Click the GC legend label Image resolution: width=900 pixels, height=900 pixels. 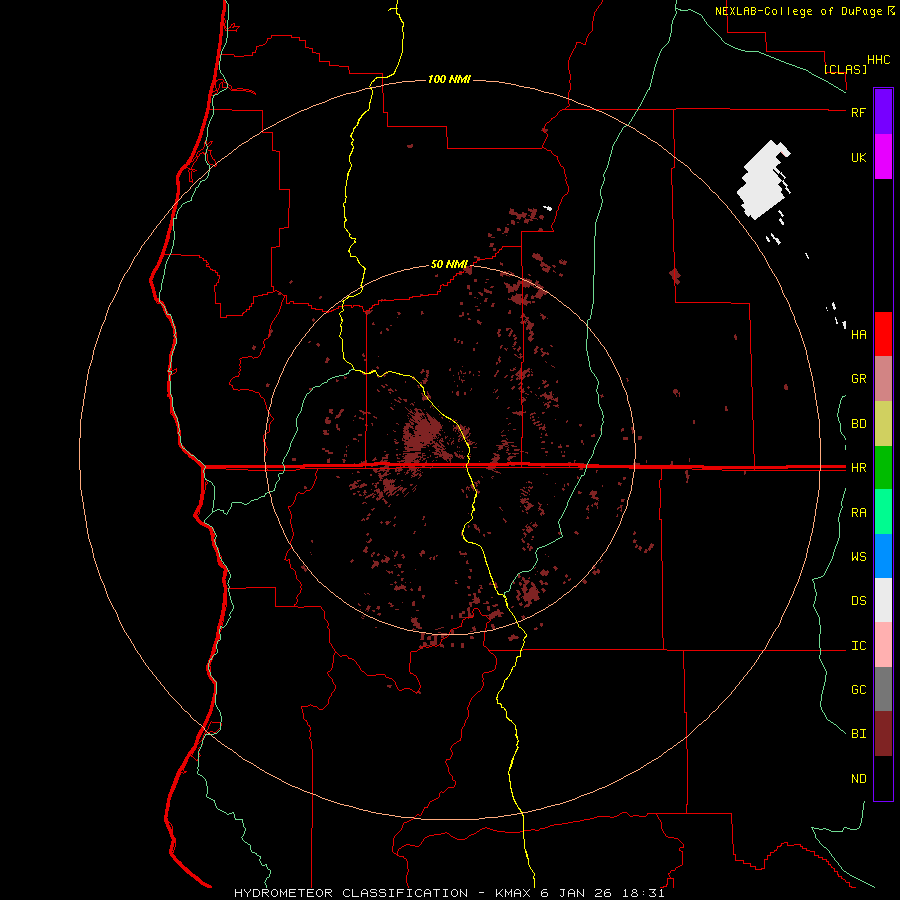(x=858, y=690)
